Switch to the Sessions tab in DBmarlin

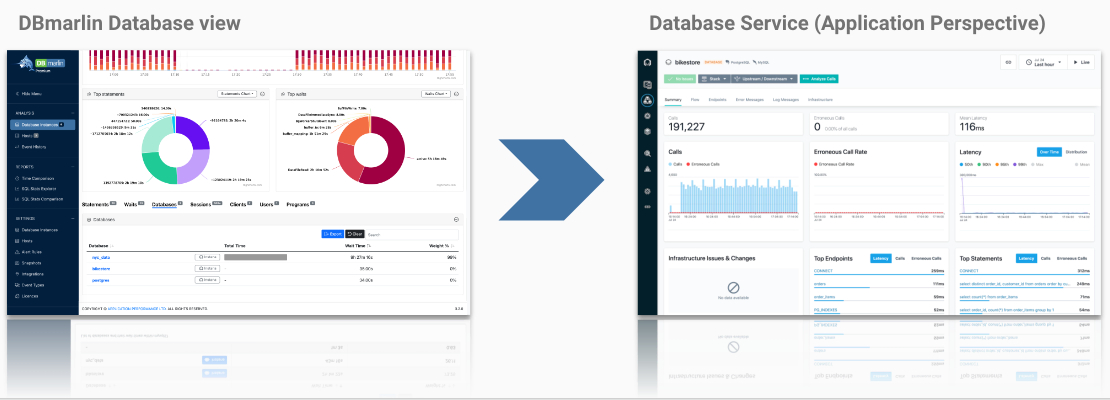point(207,204)
